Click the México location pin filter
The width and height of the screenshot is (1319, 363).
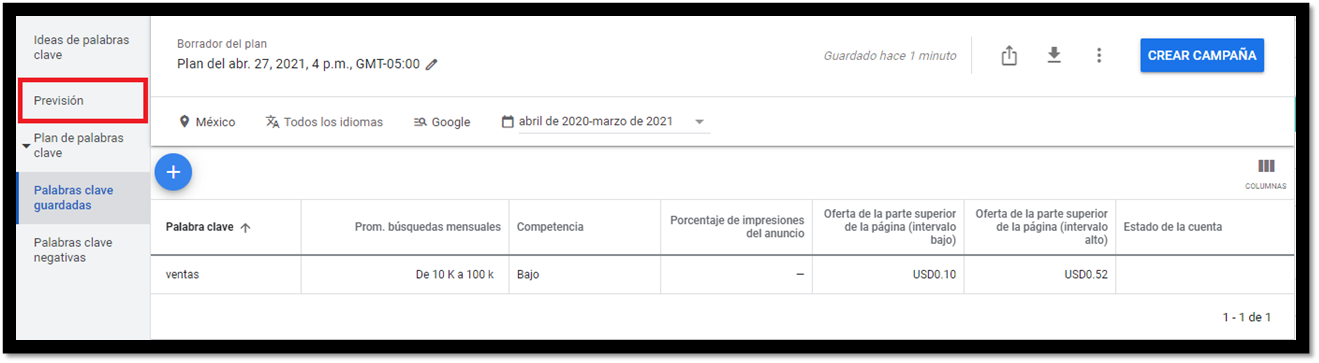pos(207,122)
